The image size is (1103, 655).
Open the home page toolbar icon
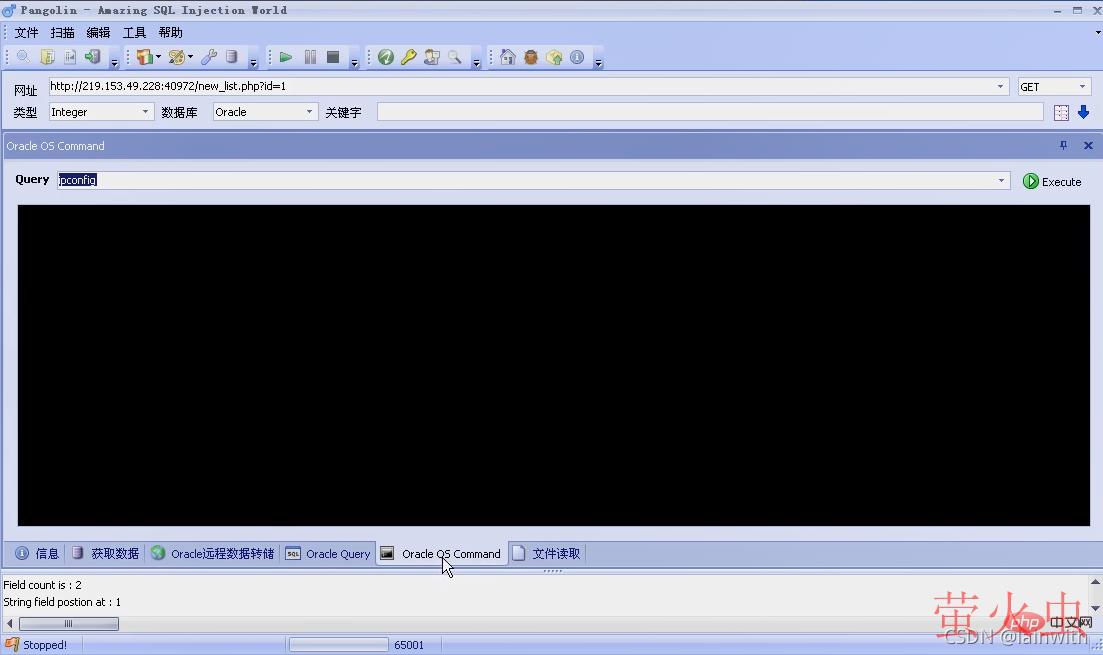[x=507, y=57]
